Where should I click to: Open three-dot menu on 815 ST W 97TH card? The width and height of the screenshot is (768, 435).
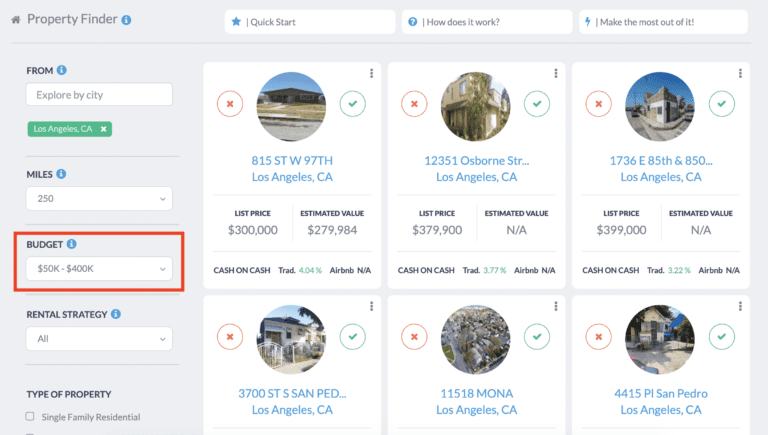click(x=371, y=73)
